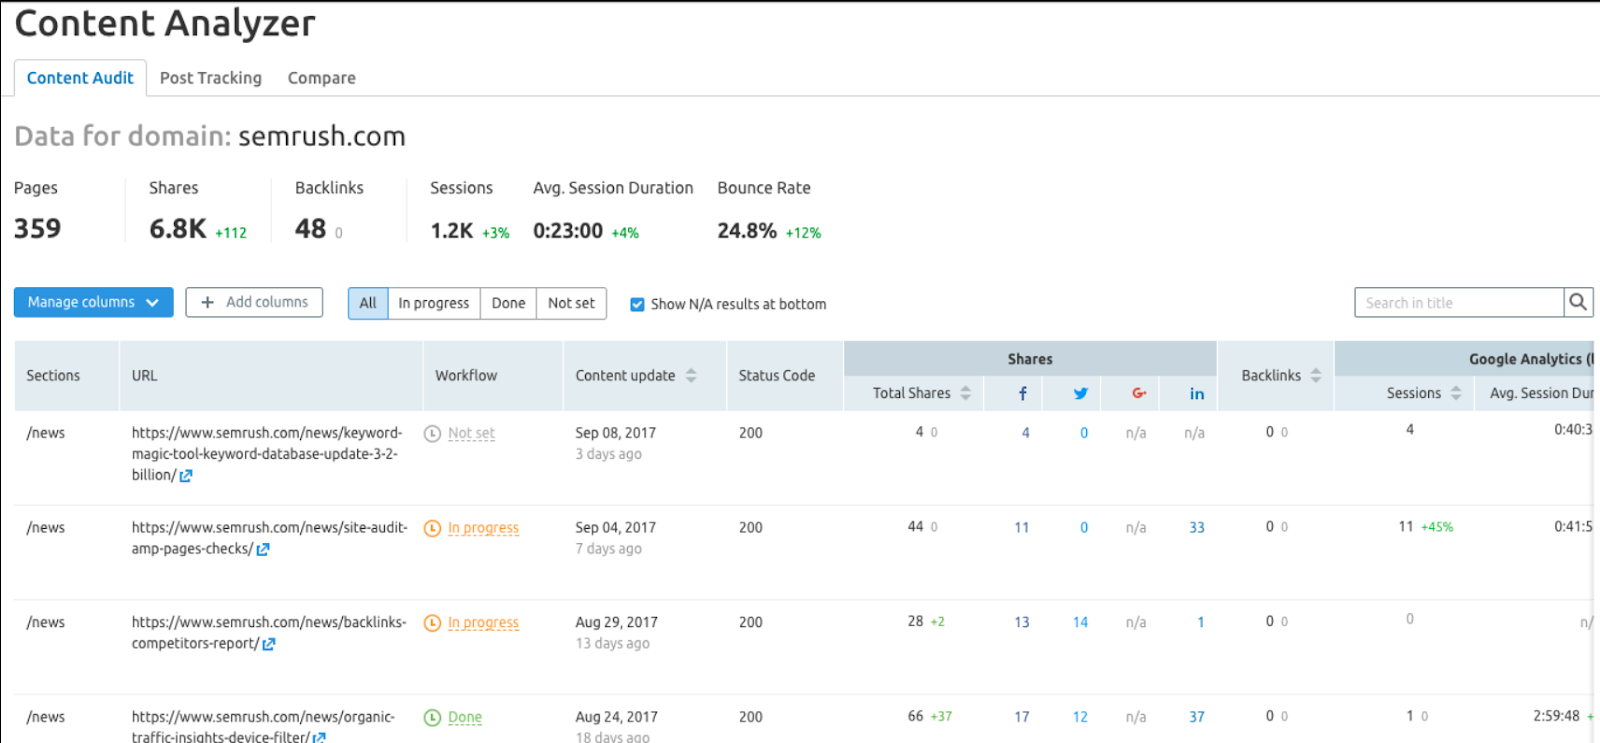This screenshot has width=1600, height=743.
Task: Change the Not set workflow status in first row
Action: click(470, 434)
